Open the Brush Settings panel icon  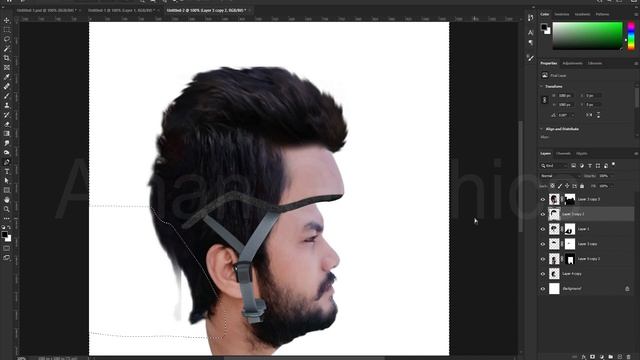[x=530, y=58]
